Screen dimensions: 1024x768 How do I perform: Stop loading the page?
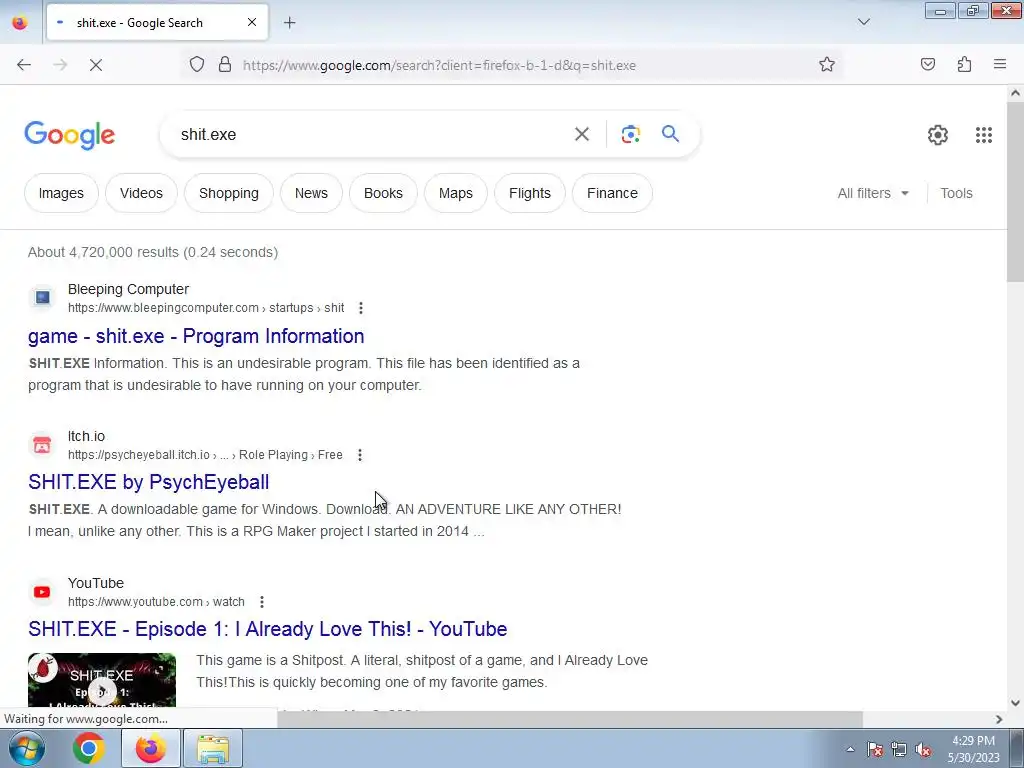coord(96,65)
